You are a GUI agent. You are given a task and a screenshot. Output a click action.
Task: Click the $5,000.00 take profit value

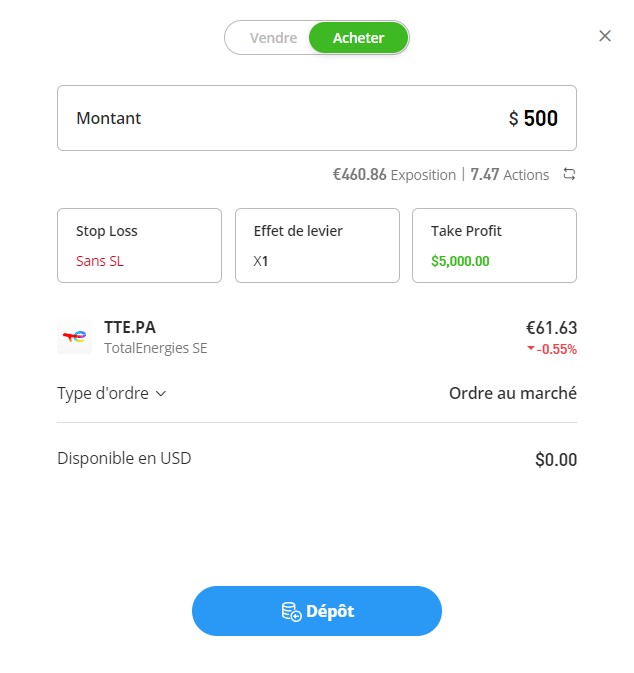click(460, 261)
